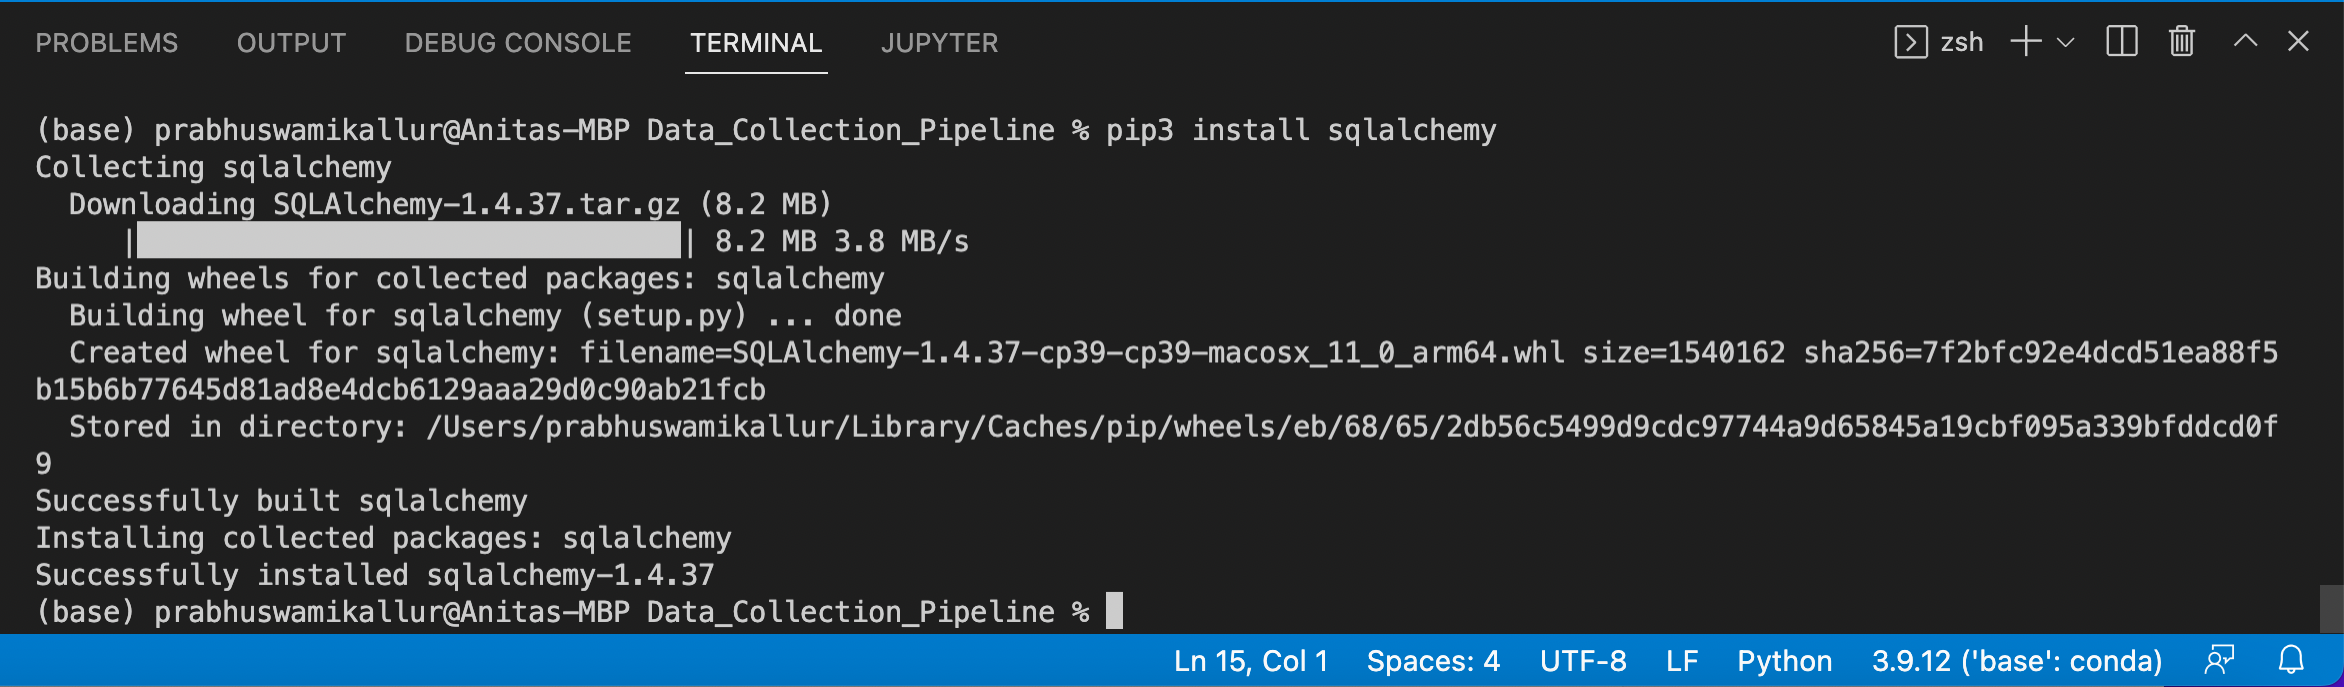Open the line ending selector showing LF

tap(1683, 660)
